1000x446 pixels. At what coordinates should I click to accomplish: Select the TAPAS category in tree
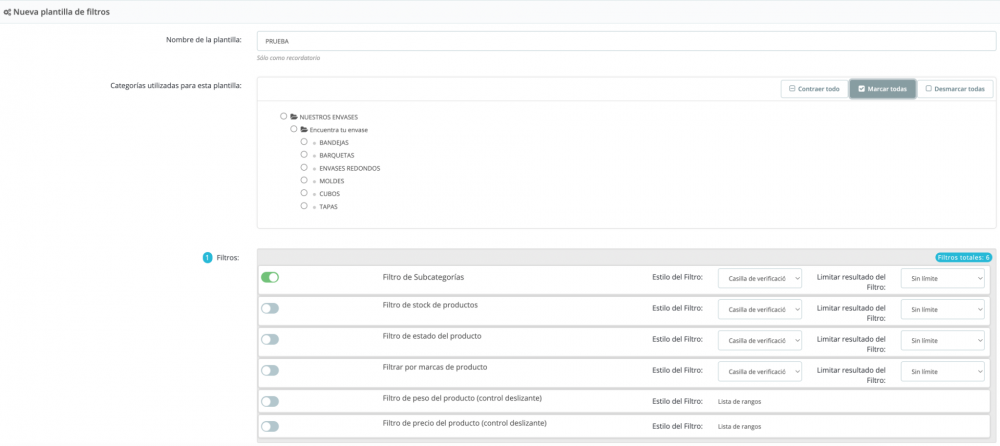click(x=304, y=205)
